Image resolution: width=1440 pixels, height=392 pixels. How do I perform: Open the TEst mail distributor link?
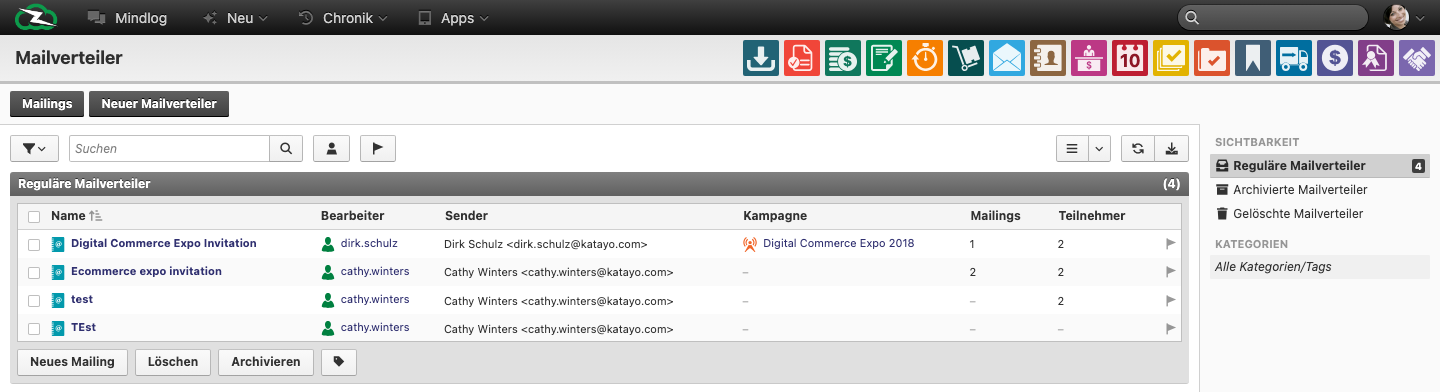[x=83, y=327]
